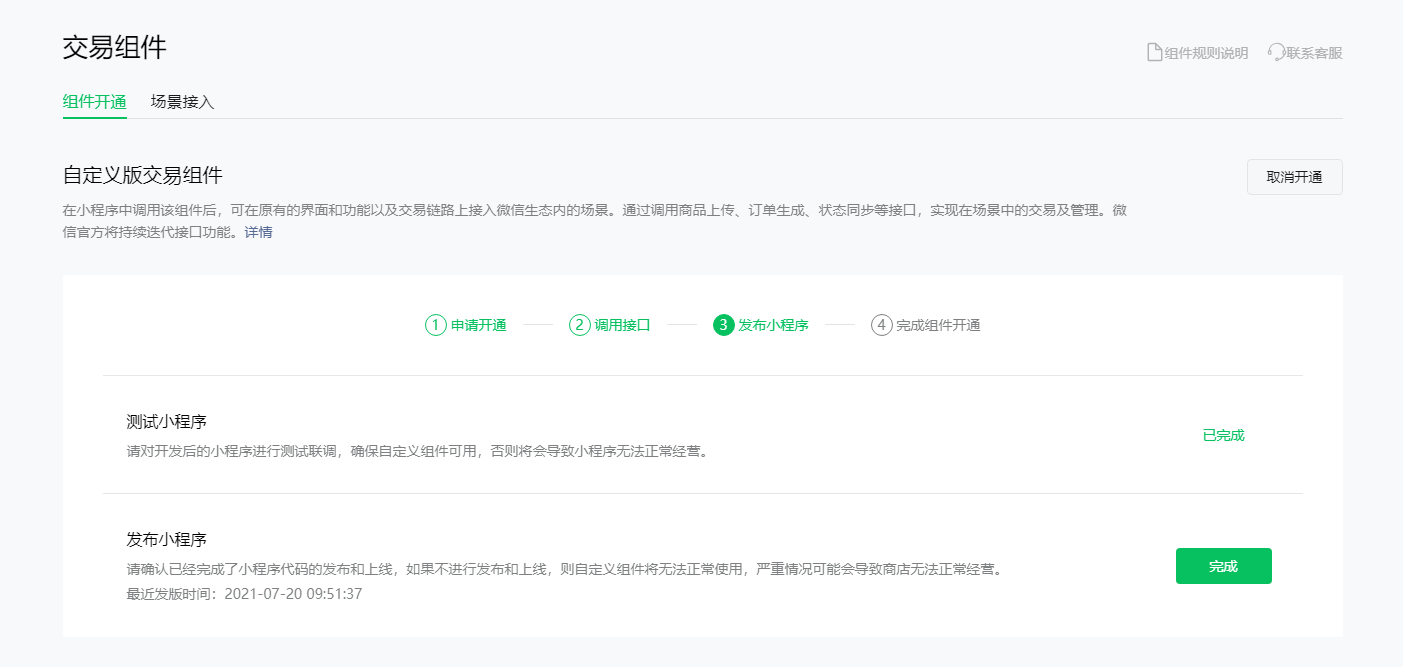Open the 详情 link
The image size is (1403, 667).
258,232
